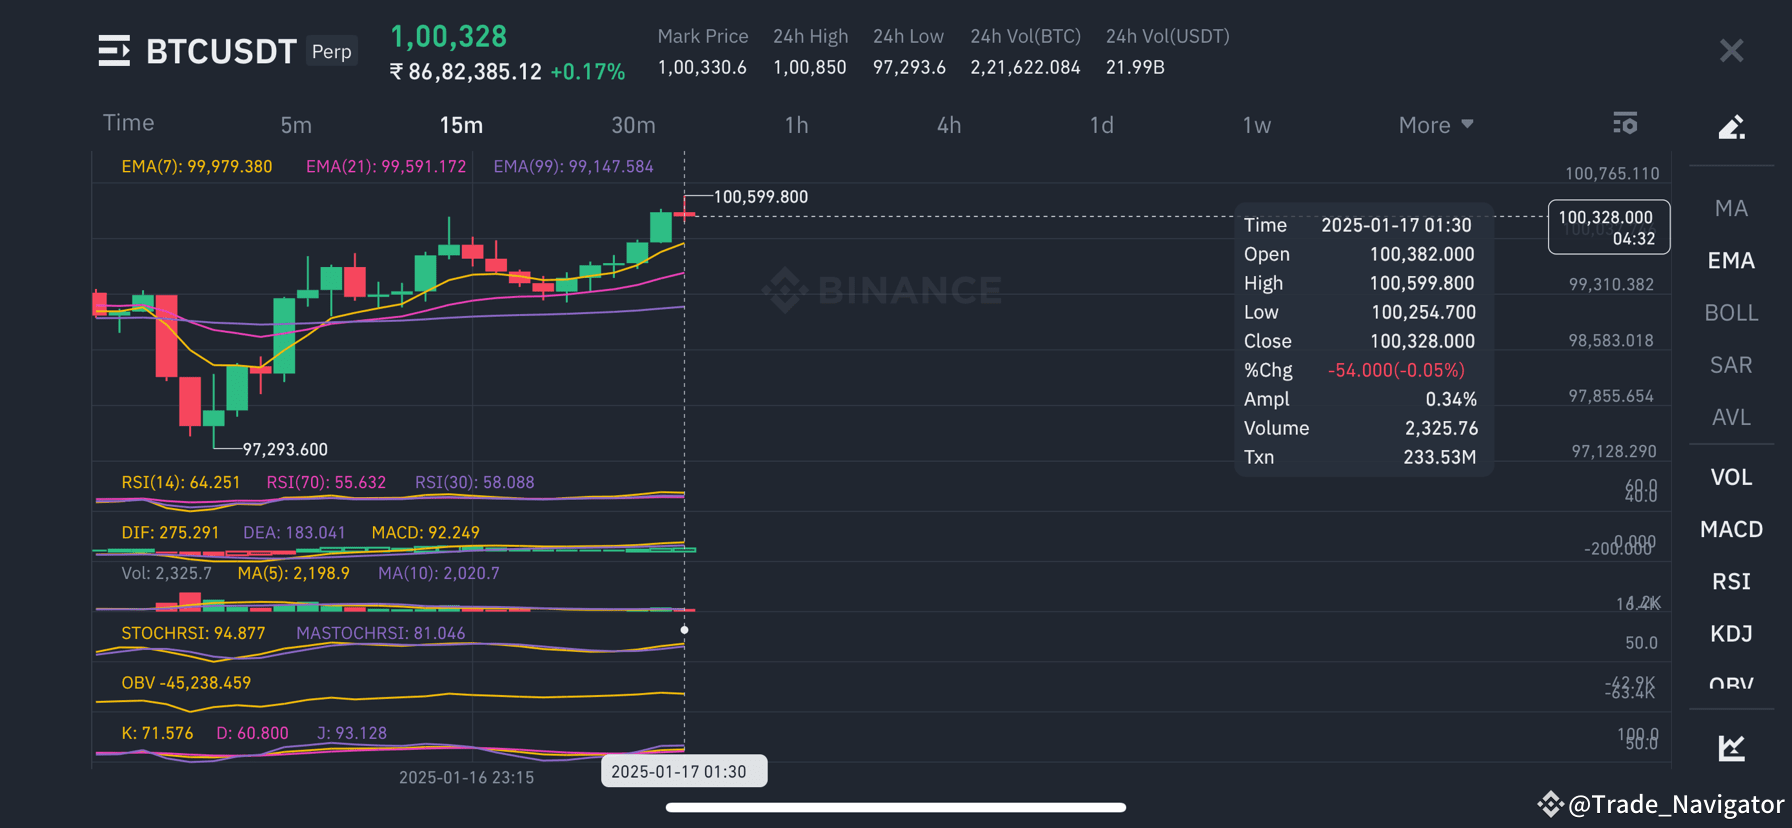Click the 24h Low value 97,293.6
Viewport: 1792px width, 828px height.
[909, 67]
